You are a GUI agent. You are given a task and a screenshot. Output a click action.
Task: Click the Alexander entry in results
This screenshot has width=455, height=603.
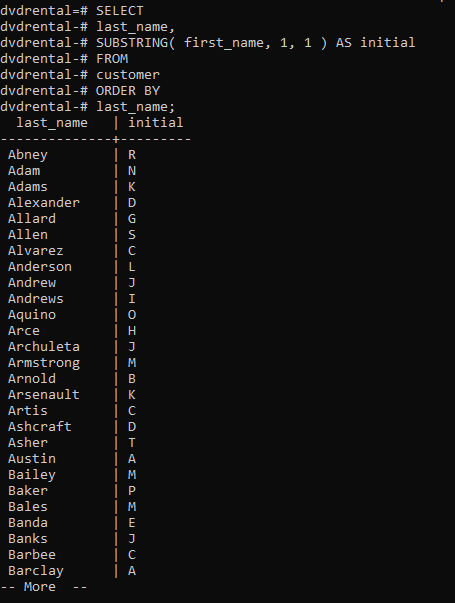[x=44, y=203]
